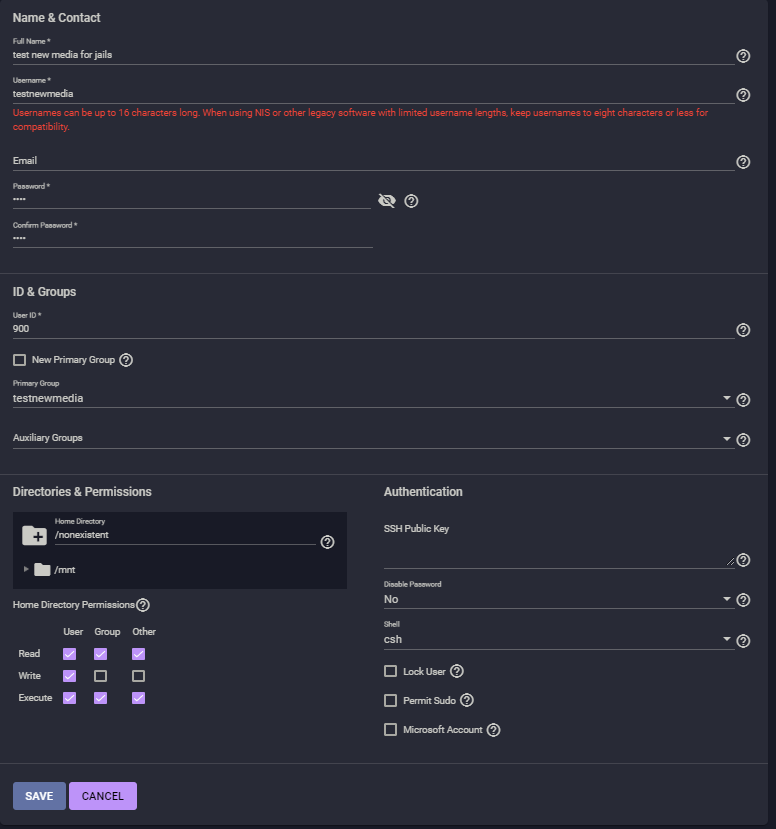
Task: Click the new folder icon for Home Directory
Action: click(34, 536)
